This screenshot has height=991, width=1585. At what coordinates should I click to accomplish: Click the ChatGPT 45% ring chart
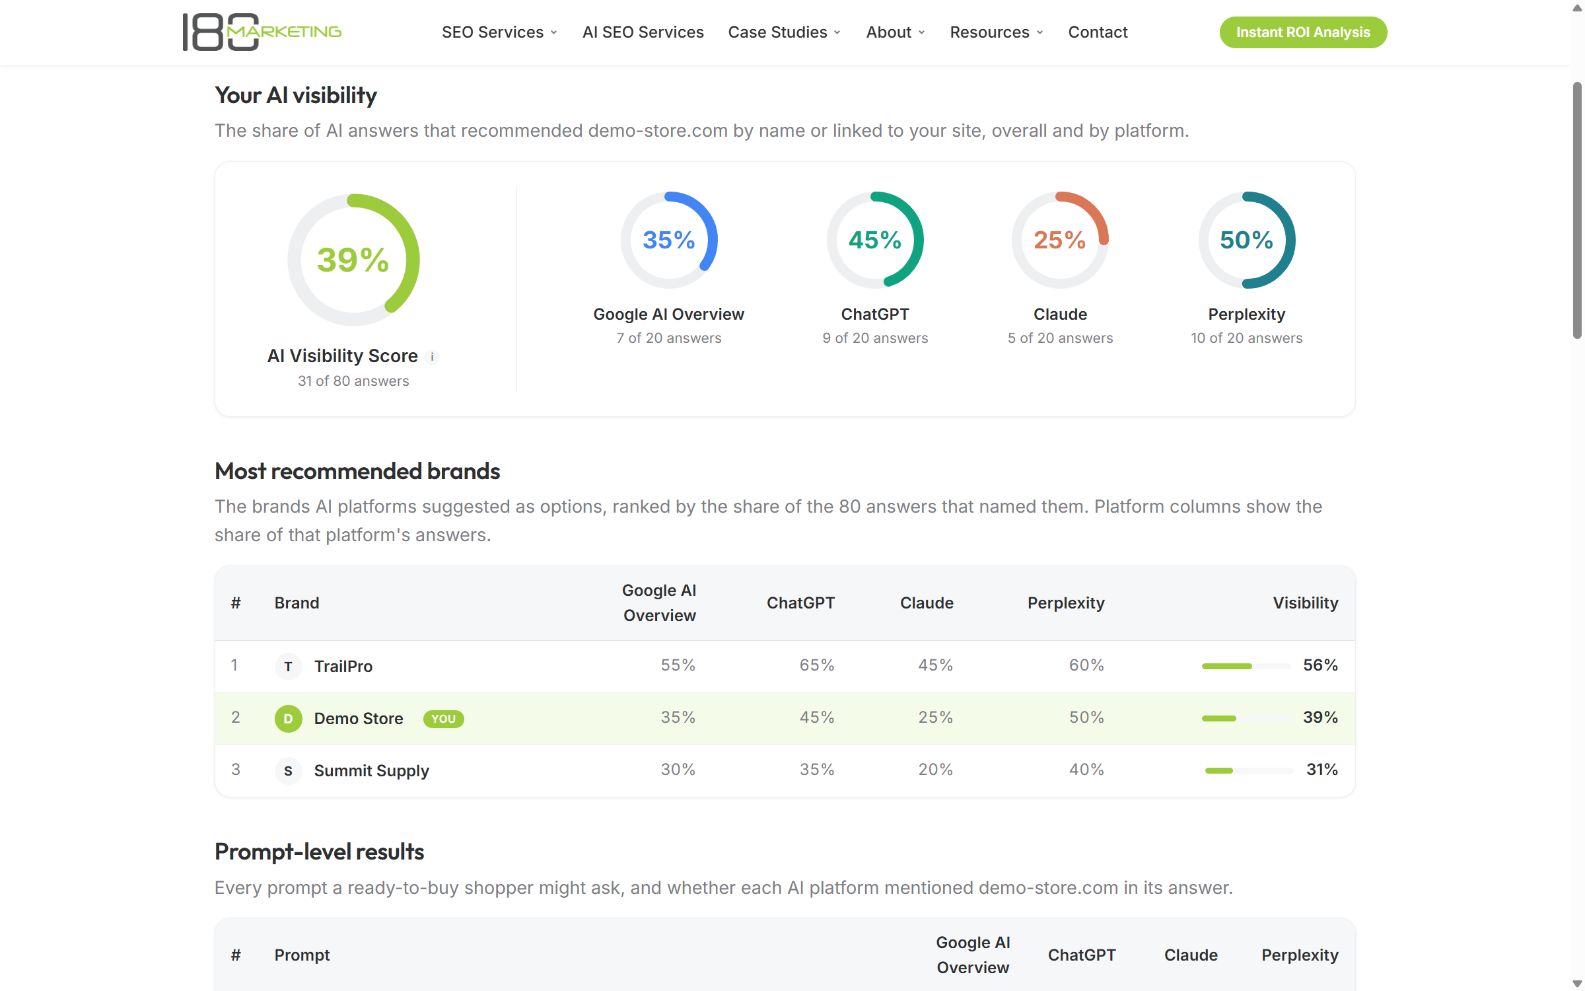point(875,240)
